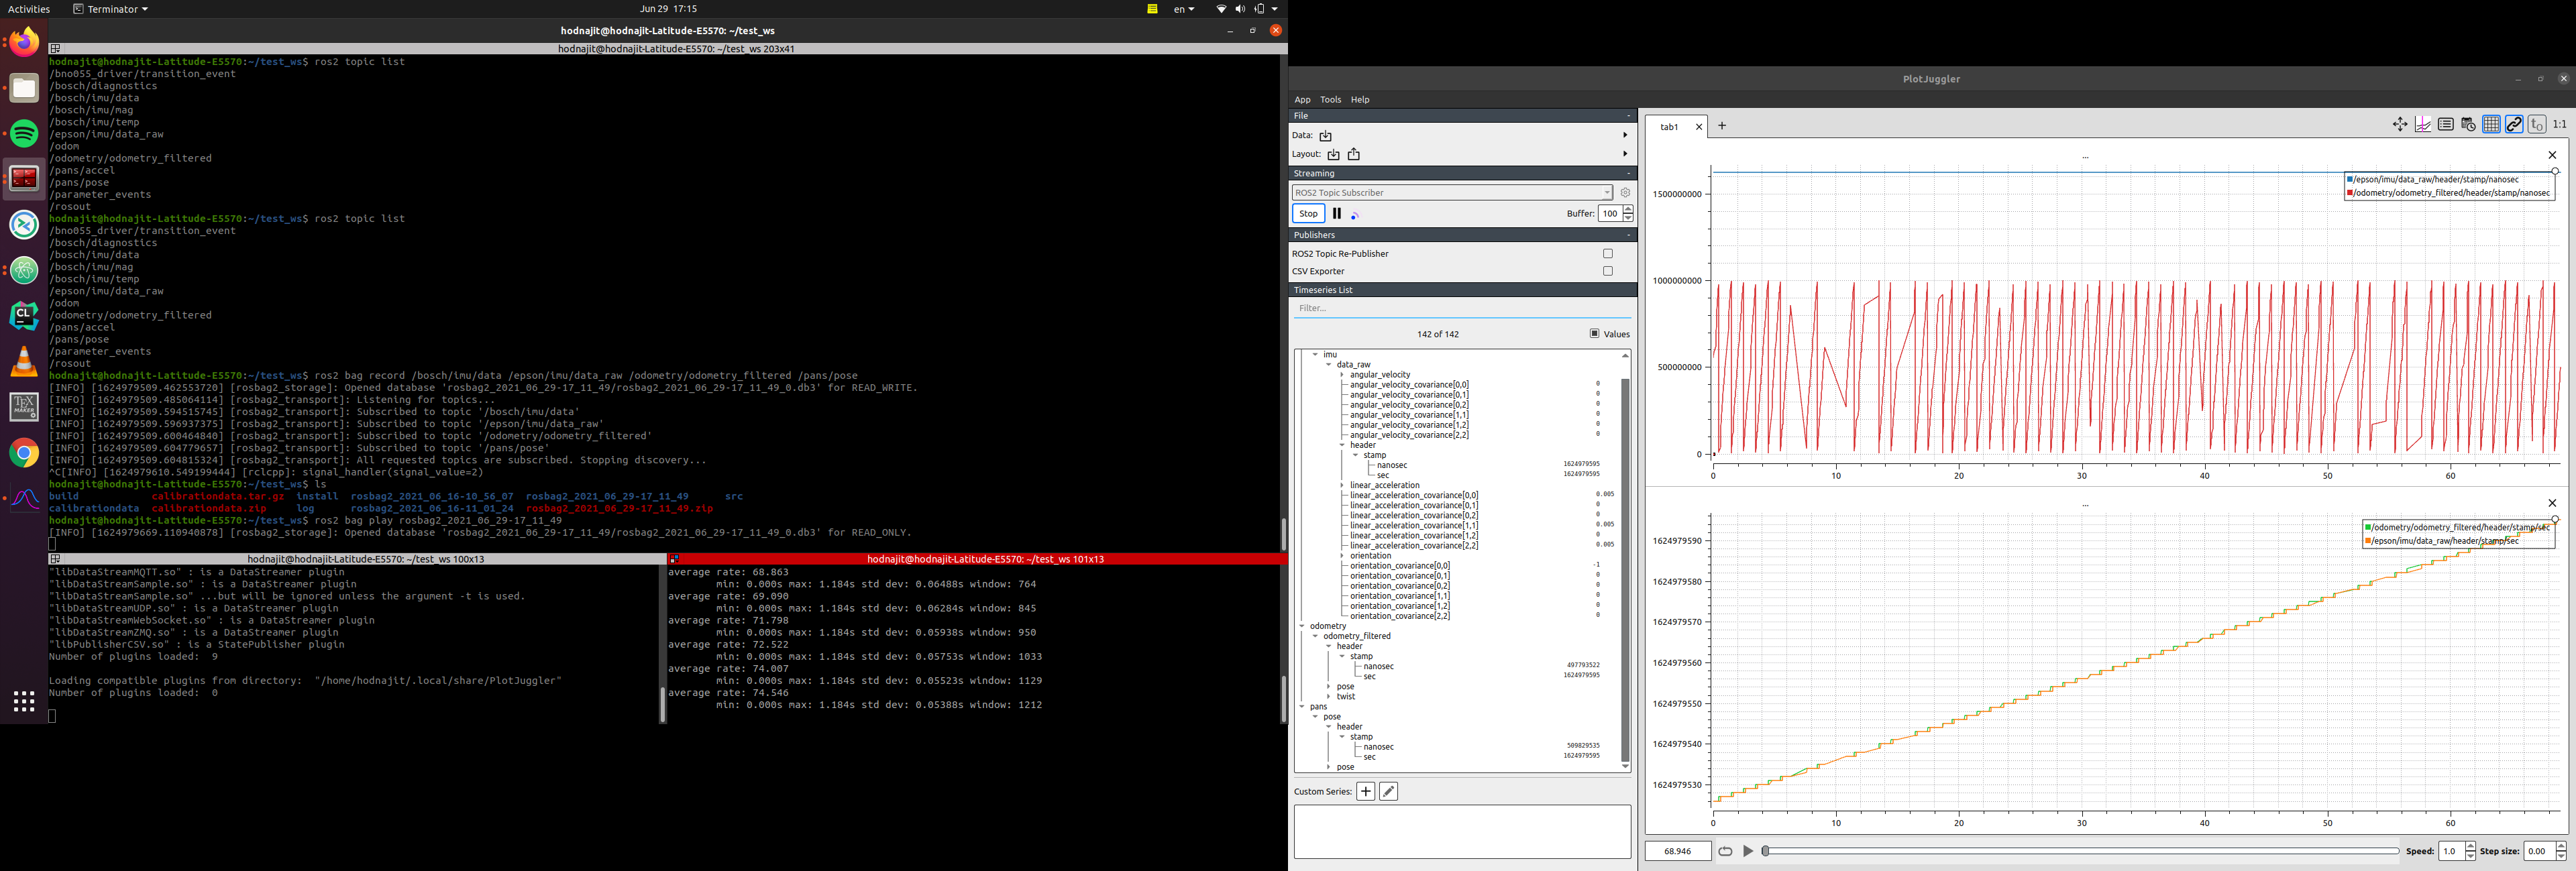
Task: Open the Tools menu in PlotJuggler
Action: [1330, 99]
